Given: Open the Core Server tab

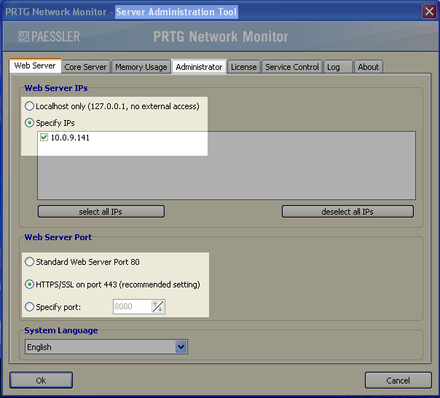Looking at the screenshot, I should tap(85, 67).
